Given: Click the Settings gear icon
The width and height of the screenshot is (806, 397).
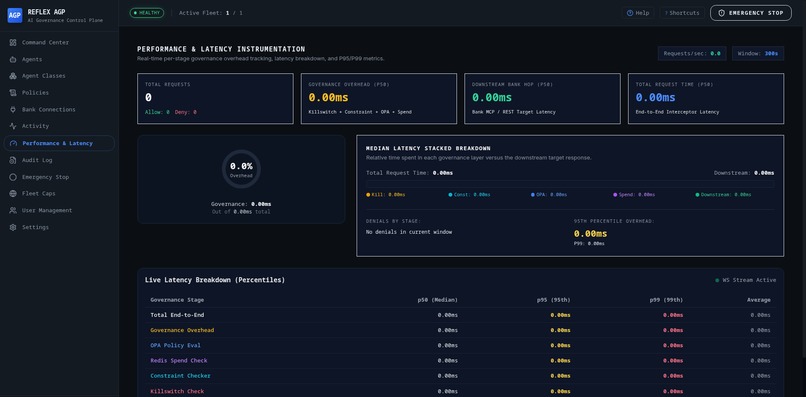Looking at the screenshot, I should pyautogui.click(x=13, y=227).
